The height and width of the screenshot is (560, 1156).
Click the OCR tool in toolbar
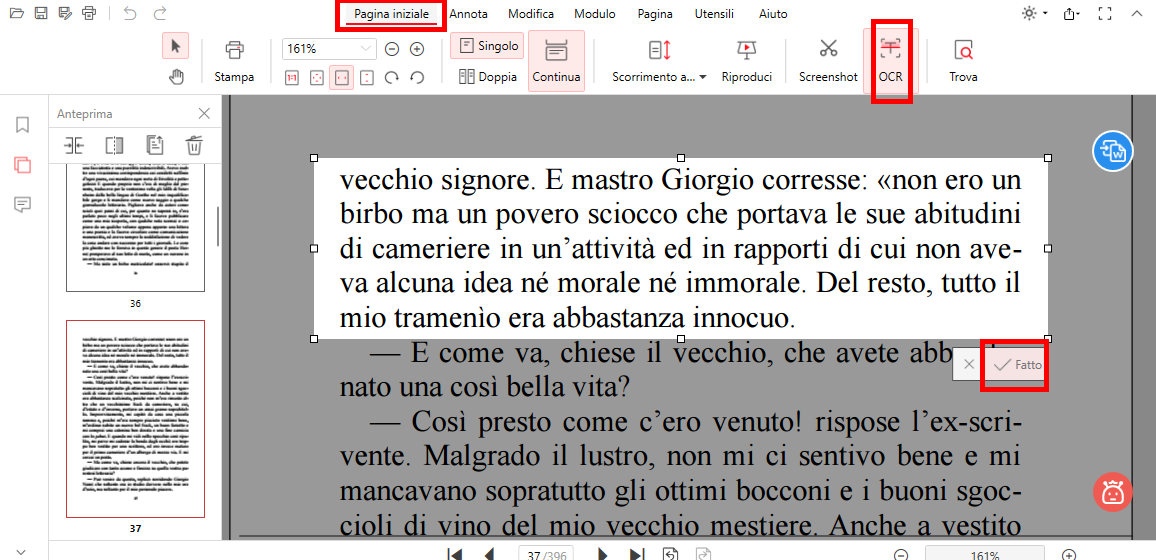(x=889, y=59)
